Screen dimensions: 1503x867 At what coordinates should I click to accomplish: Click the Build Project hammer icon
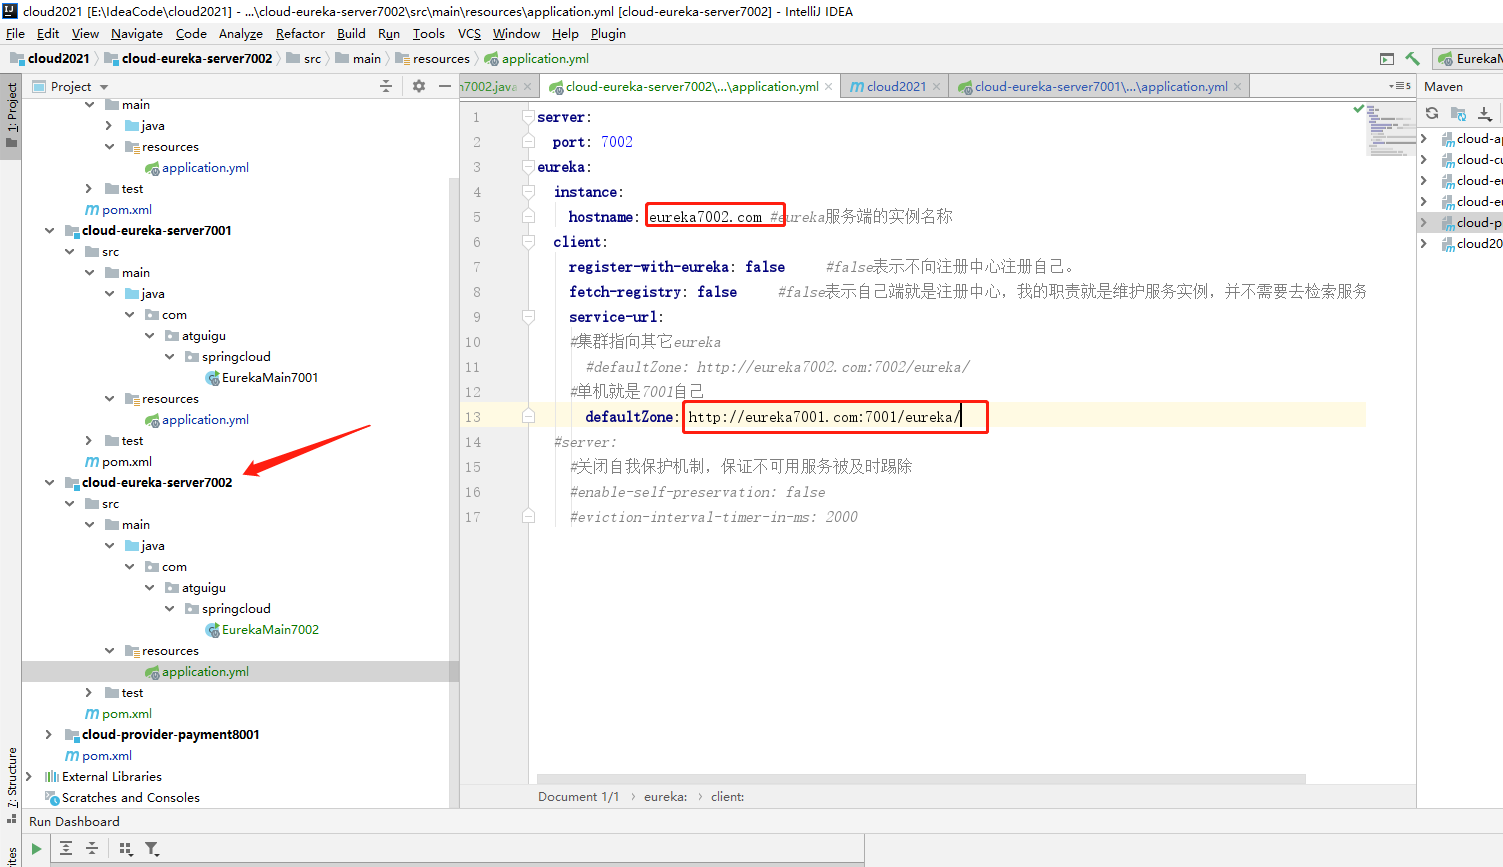click(x=1412, y=59)
